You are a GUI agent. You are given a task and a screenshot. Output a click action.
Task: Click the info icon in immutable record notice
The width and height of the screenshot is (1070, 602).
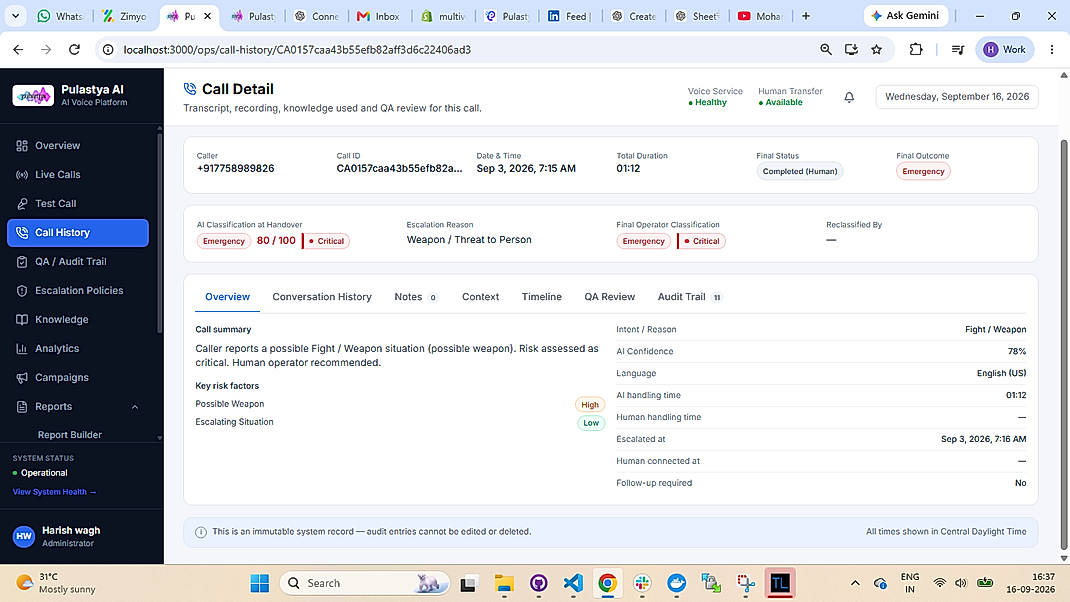pos(201,532)
